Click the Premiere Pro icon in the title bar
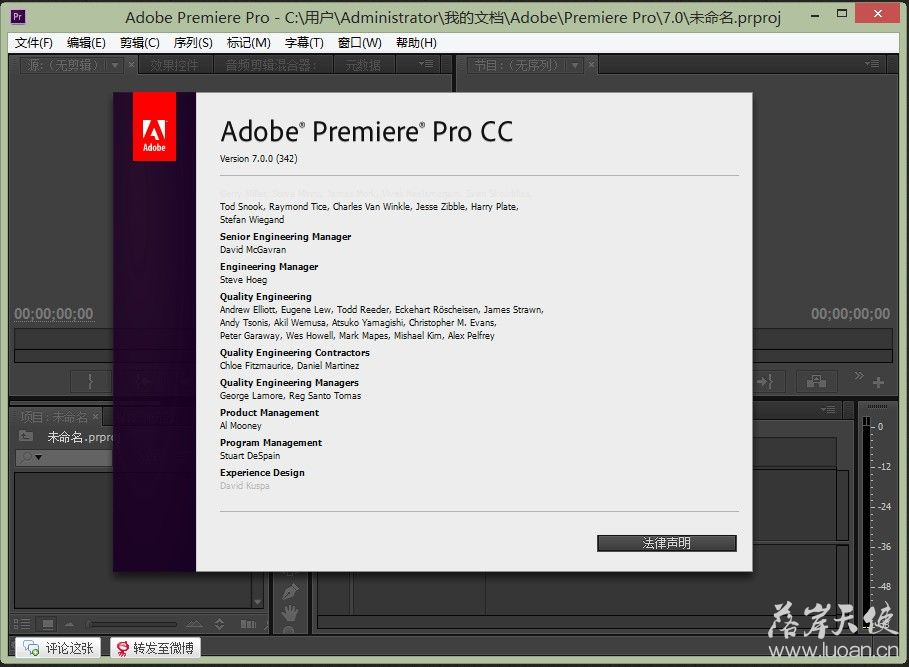 point(18,16)
